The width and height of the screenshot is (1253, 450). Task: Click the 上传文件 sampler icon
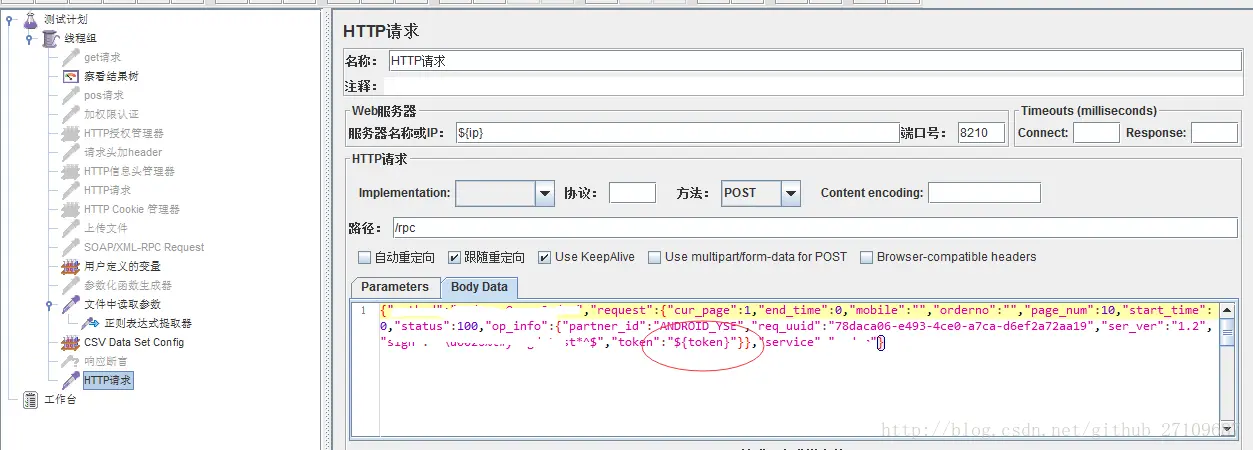[71, 228]
